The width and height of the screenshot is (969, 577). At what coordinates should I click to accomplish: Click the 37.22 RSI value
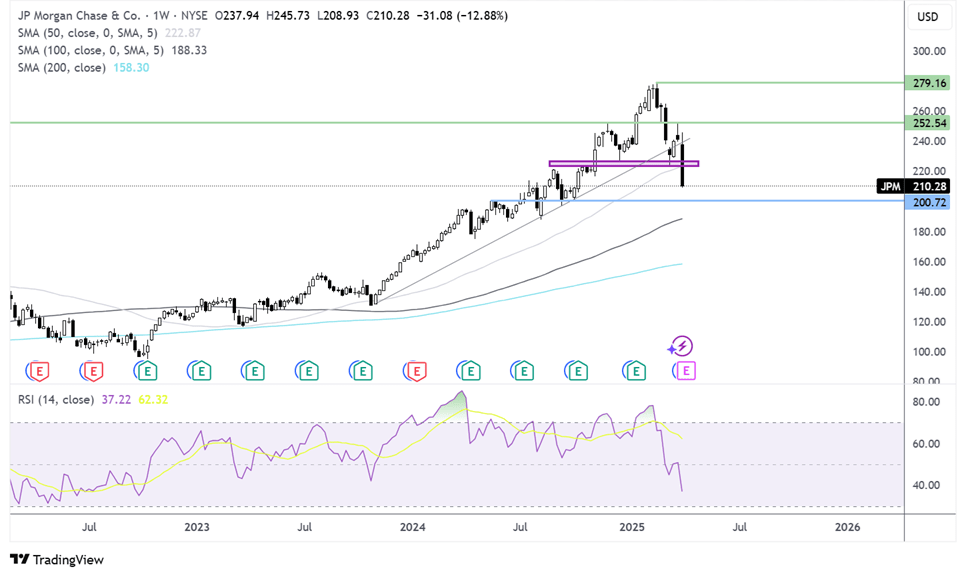point(116,400)
